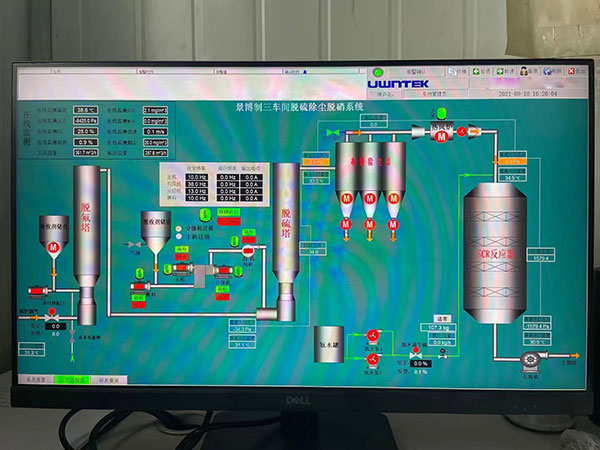The image size is (600, 450).
Task: Click the green indicator lamp above the fan
Action: pyautogui.click(x=441, y=115)
